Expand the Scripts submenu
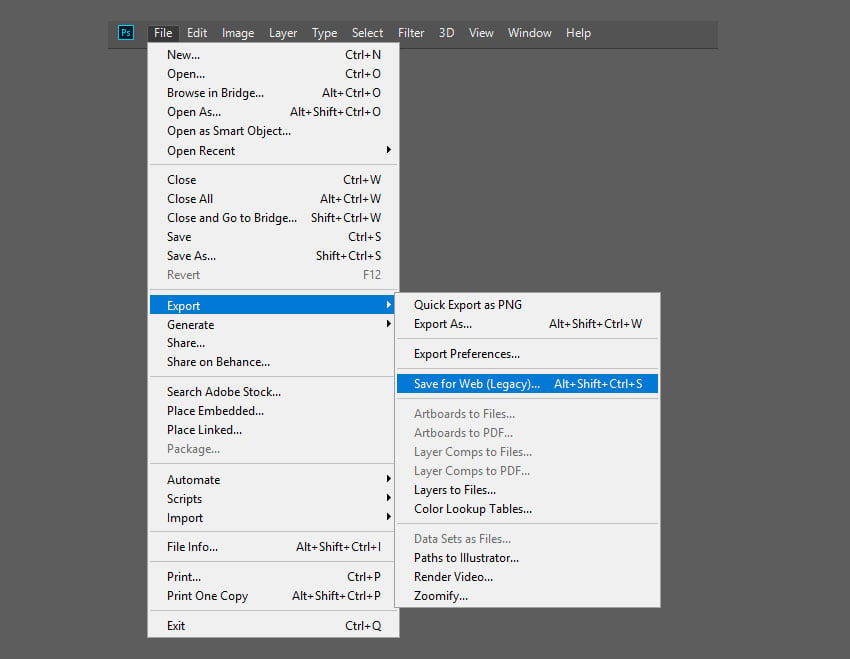The height and width of the screenshot is (659, 850). coord(272,499)
